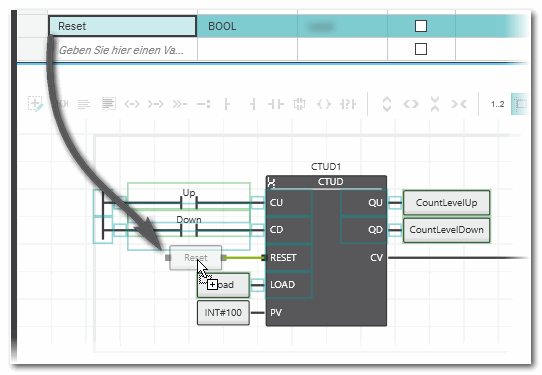Click the insert contact toolbar icon

[x=275, y=104]
